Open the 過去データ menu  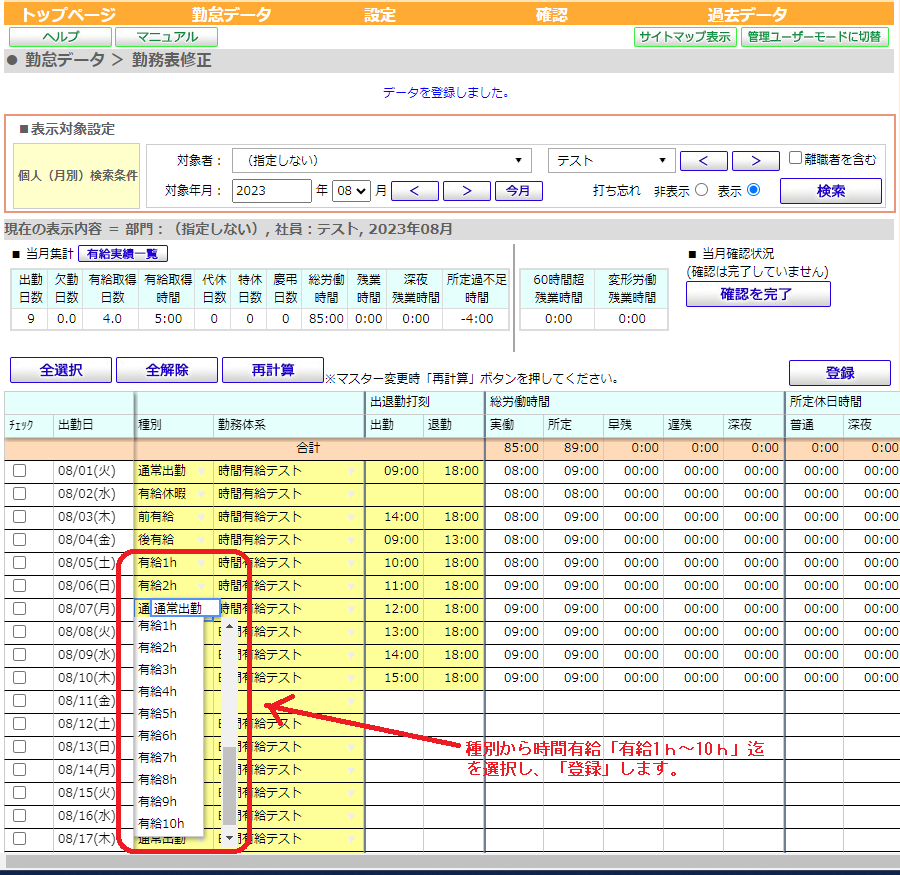(747, 14)
